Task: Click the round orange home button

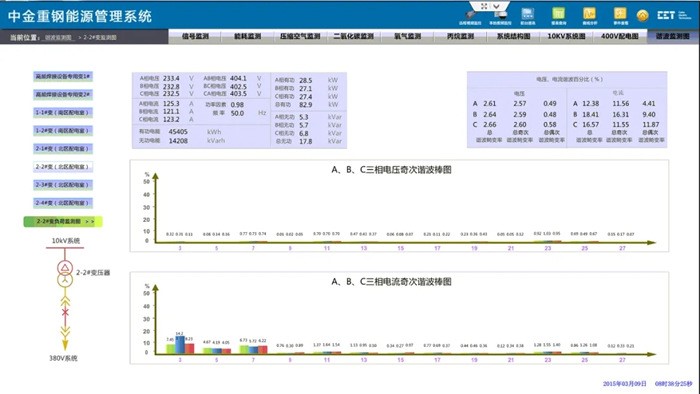Action: (x=642, y=16)
